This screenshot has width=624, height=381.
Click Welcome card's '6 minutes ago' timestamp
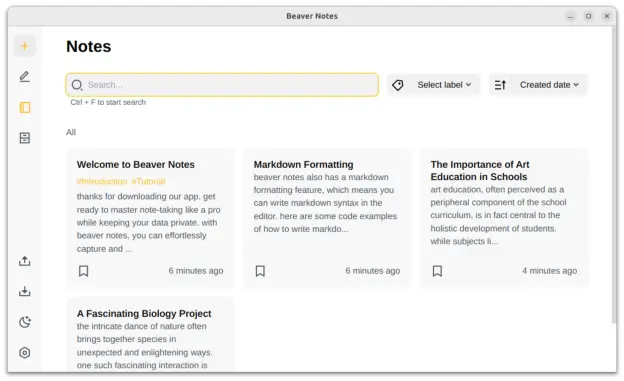(196, 271)
